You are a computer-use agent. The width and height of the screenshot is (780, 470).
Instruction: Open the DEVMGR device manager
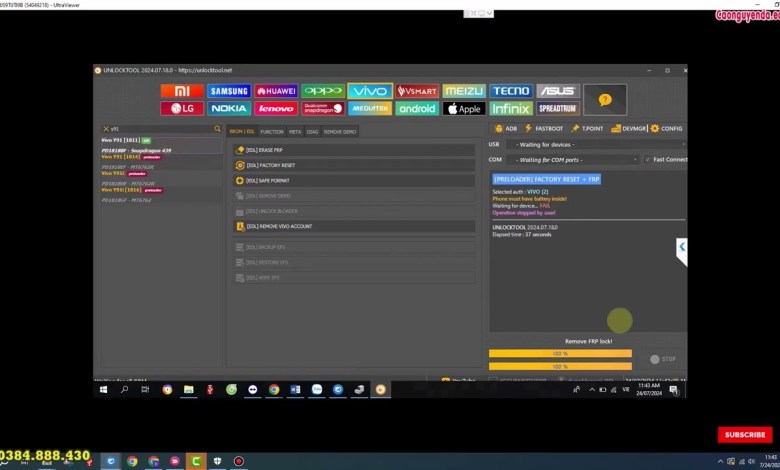(628, 128)
